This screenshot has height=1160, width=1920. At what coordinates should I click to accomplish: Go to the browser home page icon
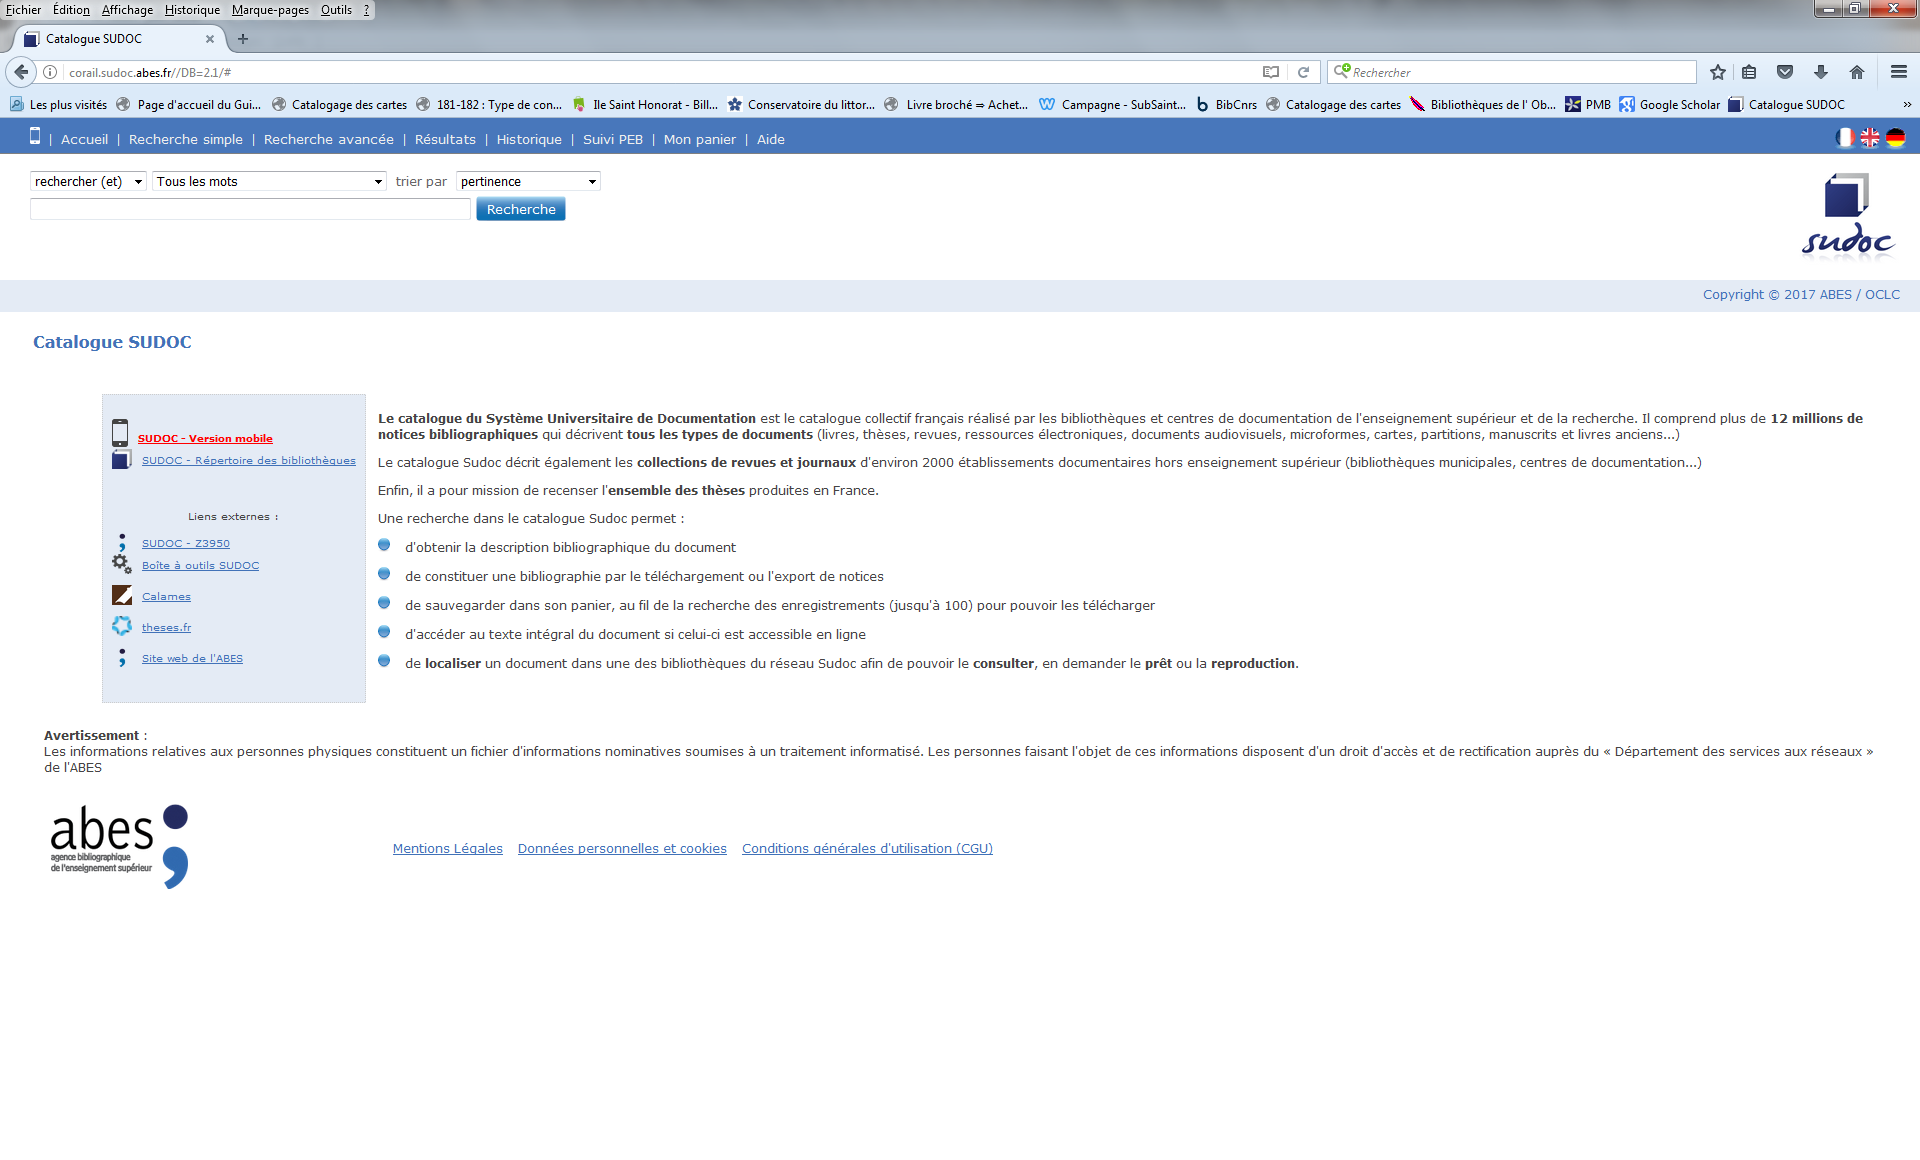1857,72
